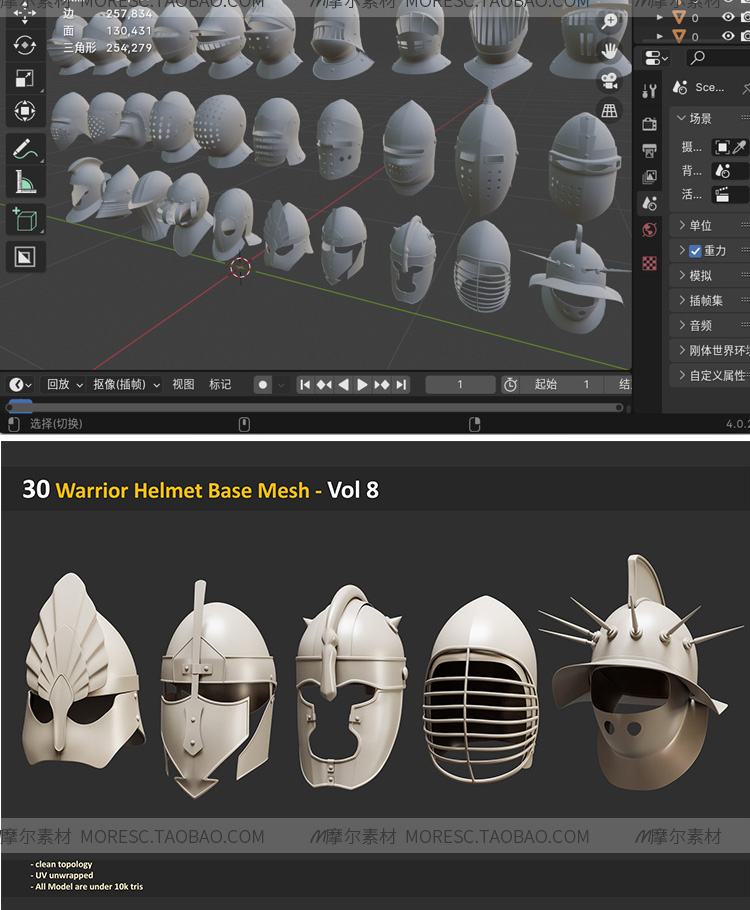Click the left mouse icon in status bar

click(x=14, y=424)
